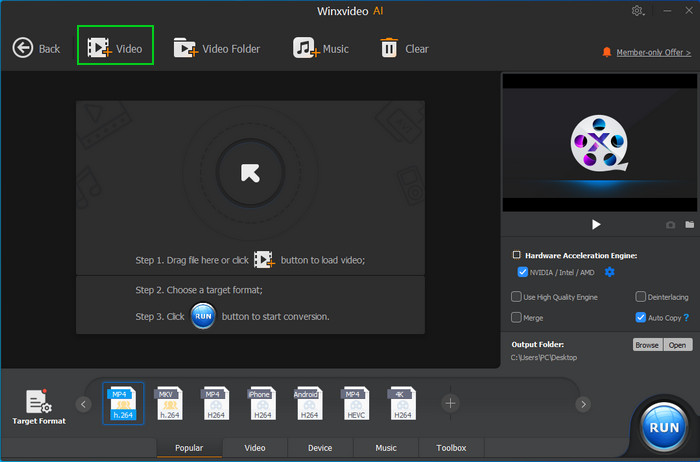This screenshot has height=462, width=700.
Task: Select the 4K H264 format profile
Action: point(402,404)
